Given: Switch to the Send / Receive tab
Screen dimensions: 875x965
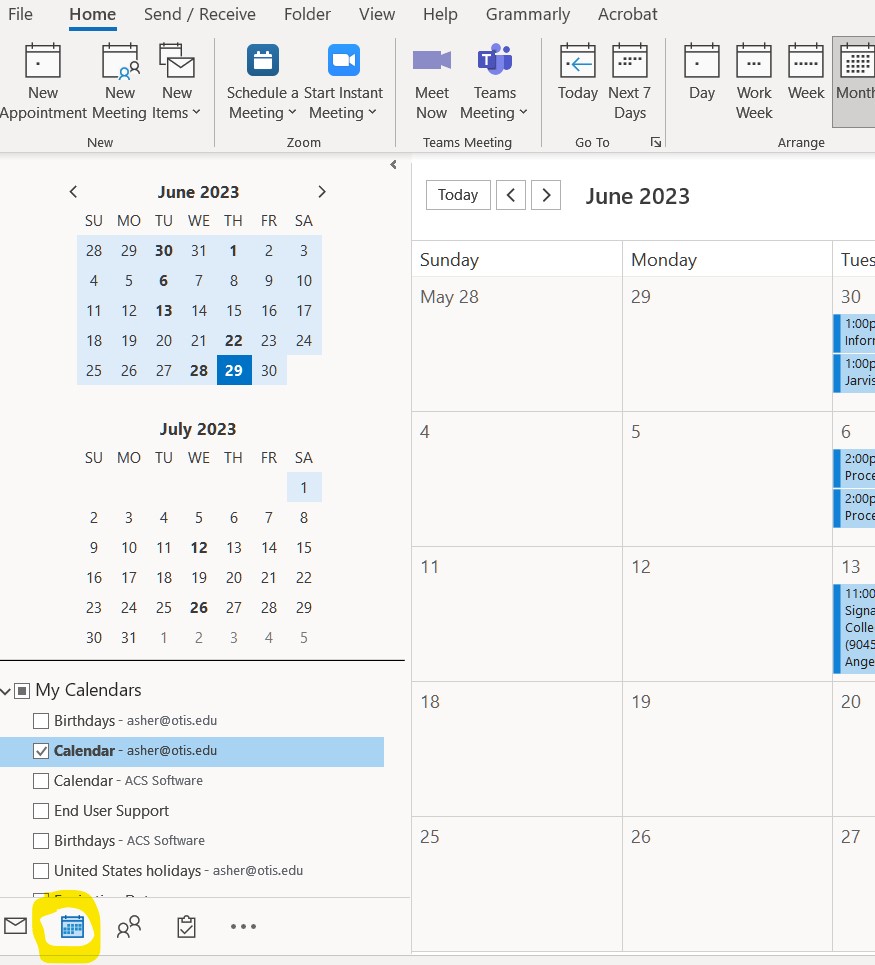Looking at the screenshot, I should point(199,14).
